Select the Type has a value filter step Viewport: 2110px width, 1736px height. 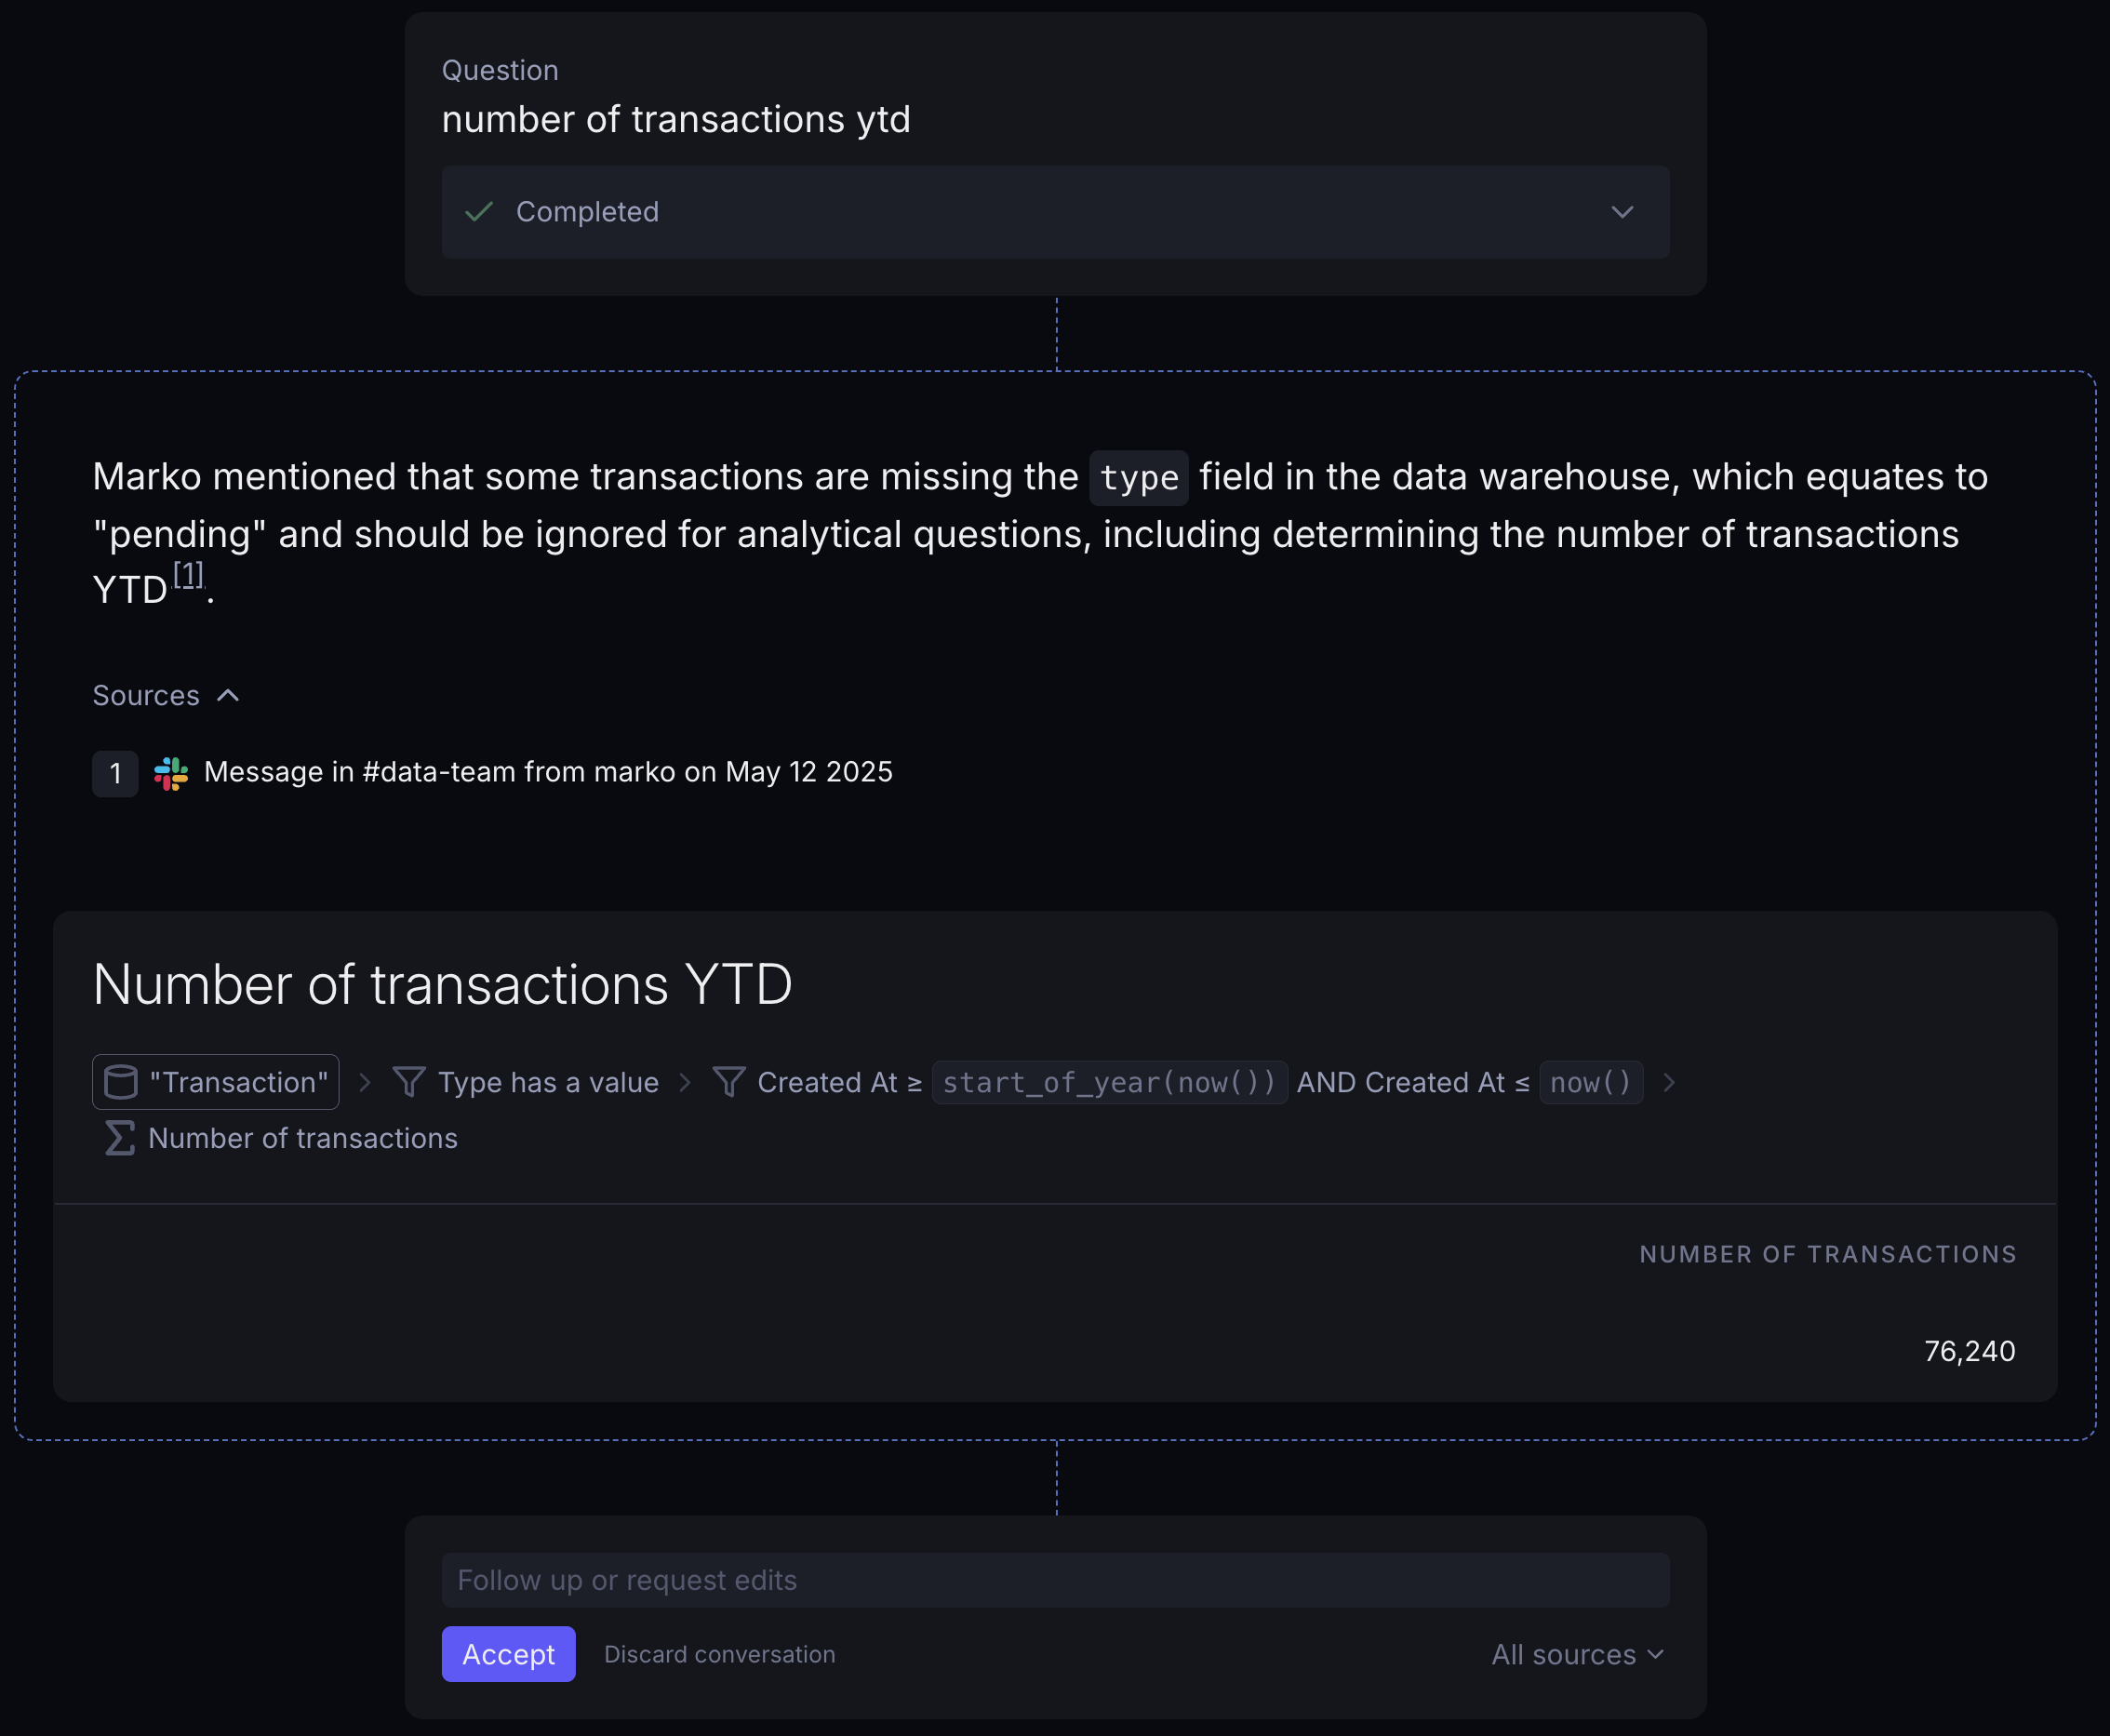click(548, 1082)
